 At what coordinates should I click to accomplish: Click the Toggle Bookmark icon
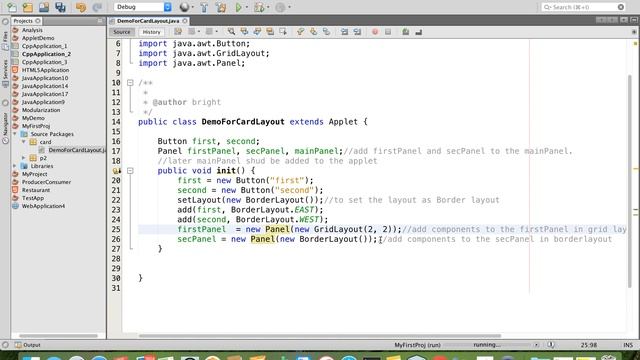327,31
